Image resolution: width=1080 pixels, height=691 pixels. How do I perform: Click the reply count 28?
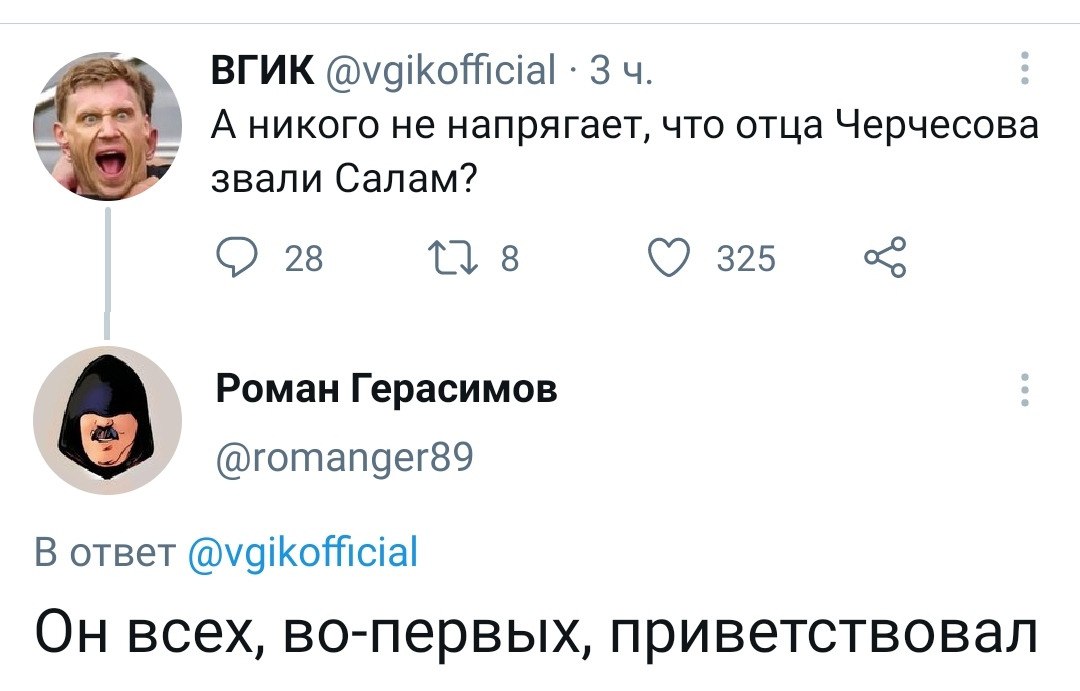304,261
